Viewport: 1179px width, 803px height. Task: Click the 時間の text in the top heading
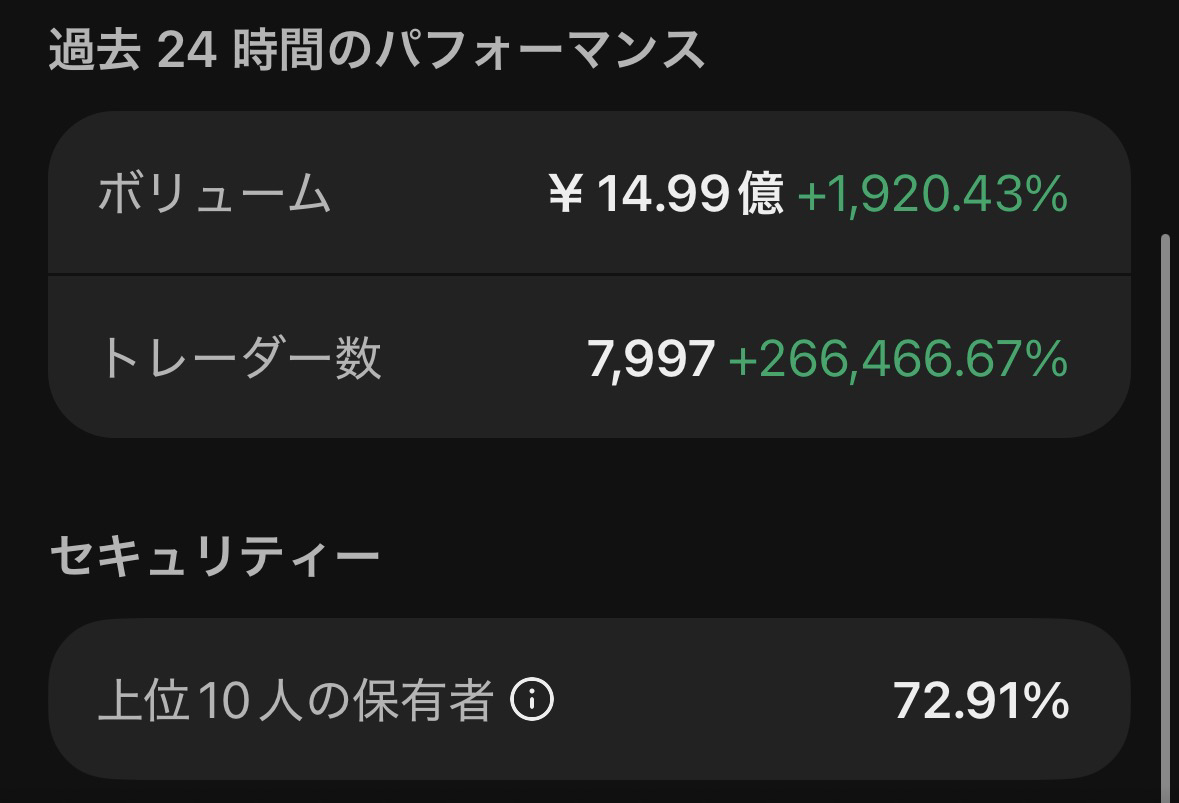coord(300,51)
